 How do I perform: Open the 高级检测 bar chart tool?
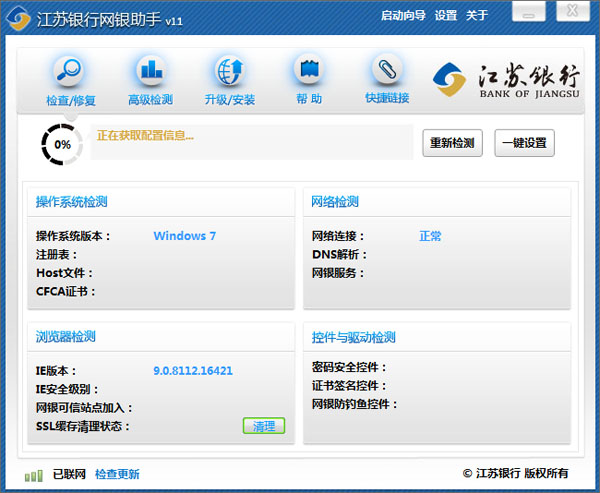tap(151, 72)
